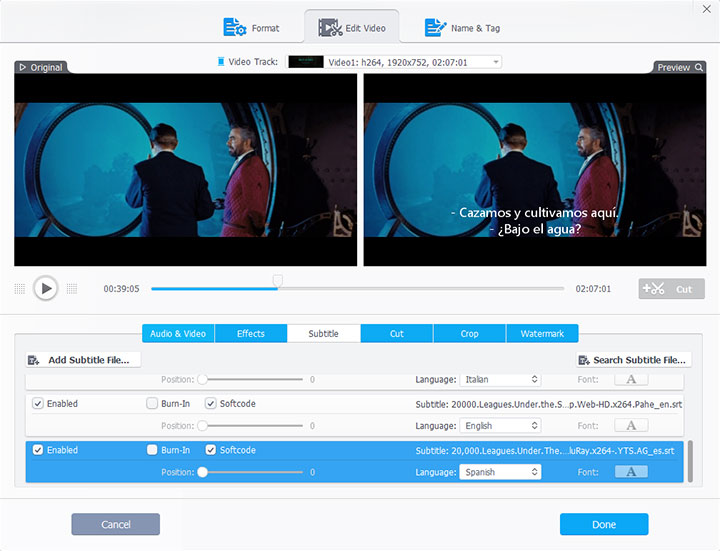The image size is (720, 551).
Task: Open the Effects tab
Action: 251,334
